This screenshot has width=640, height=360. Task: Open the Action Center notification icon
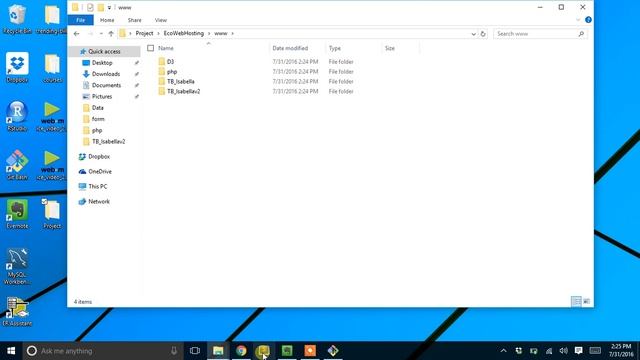point(578,351)
